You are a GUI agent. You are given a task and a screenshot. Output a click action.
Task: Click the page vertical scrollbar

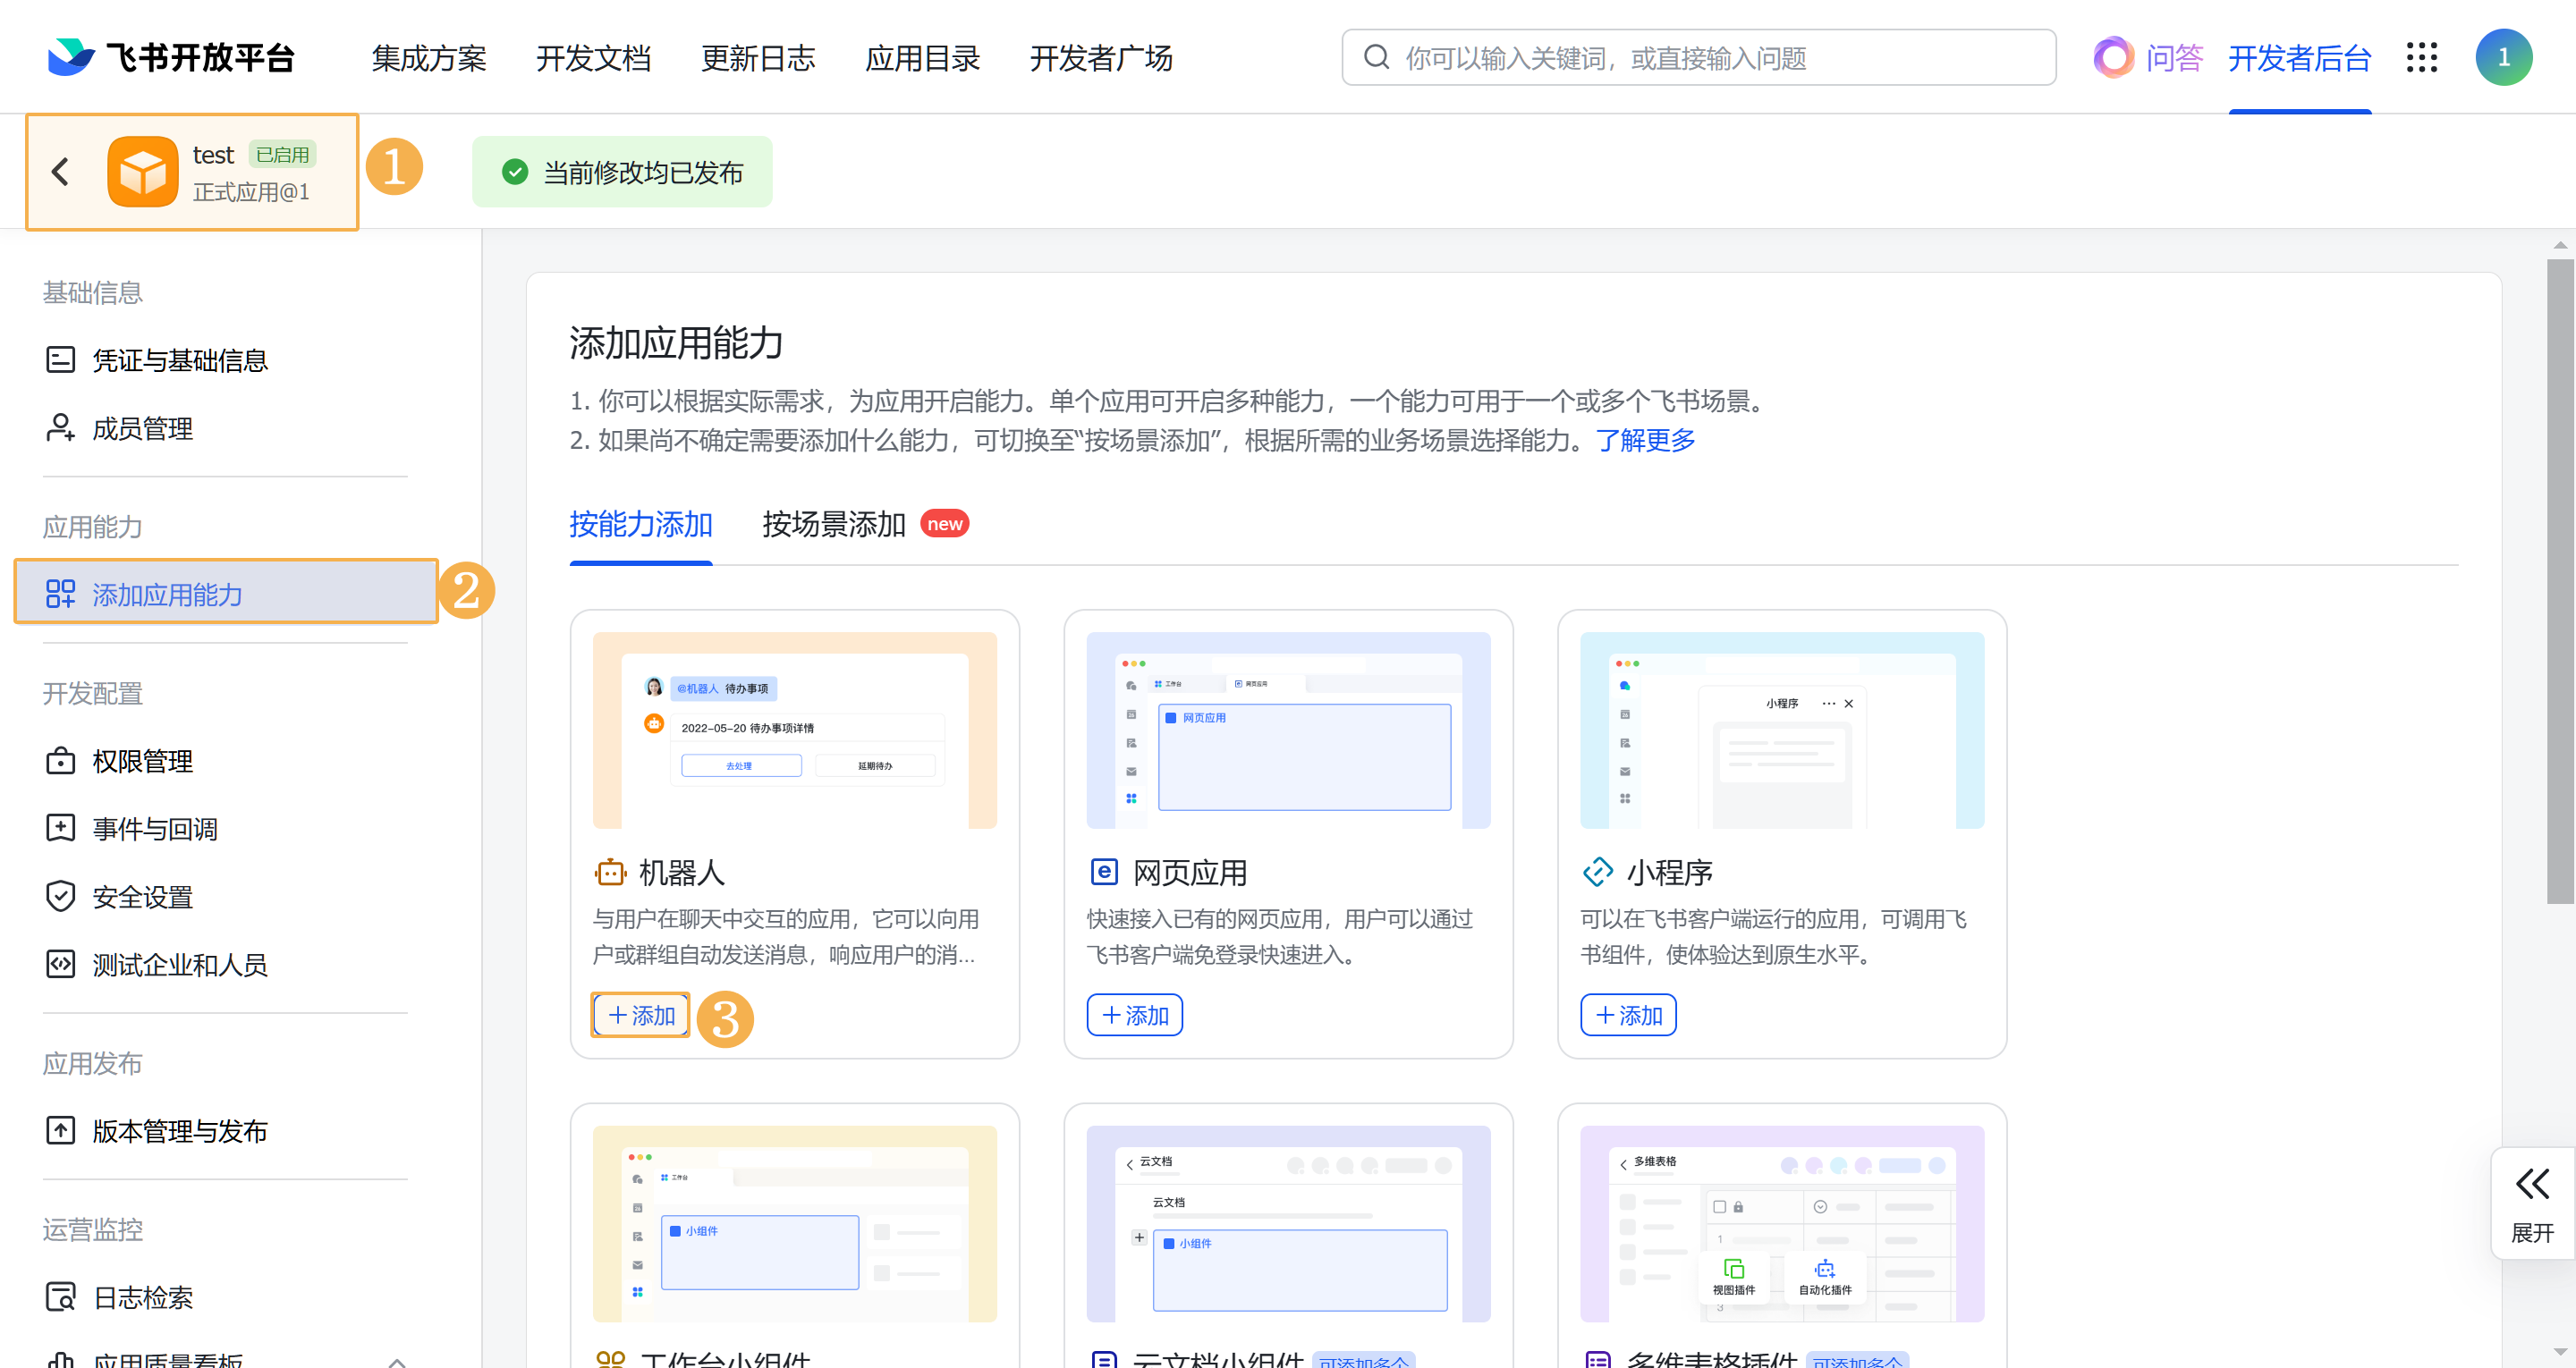tap(2559, 580)
